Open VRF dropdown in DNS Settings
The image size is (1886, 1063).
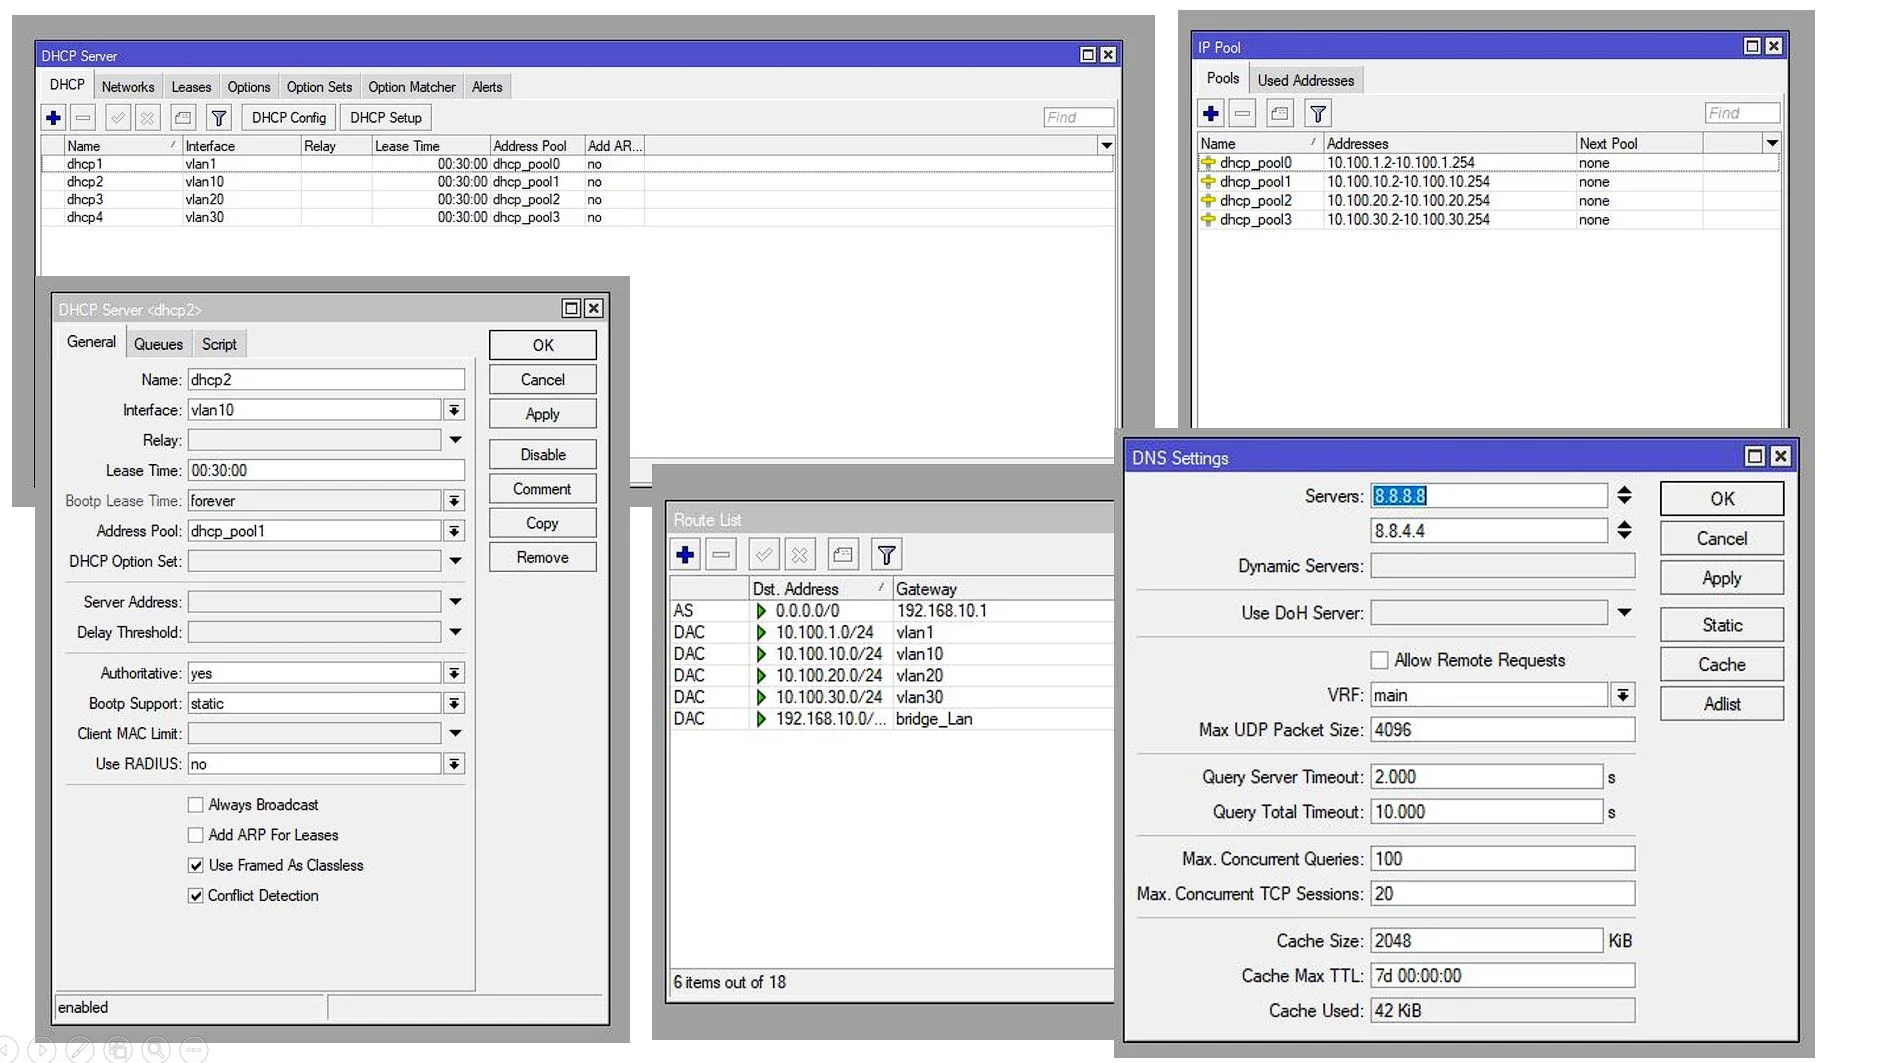(1623, 695)
